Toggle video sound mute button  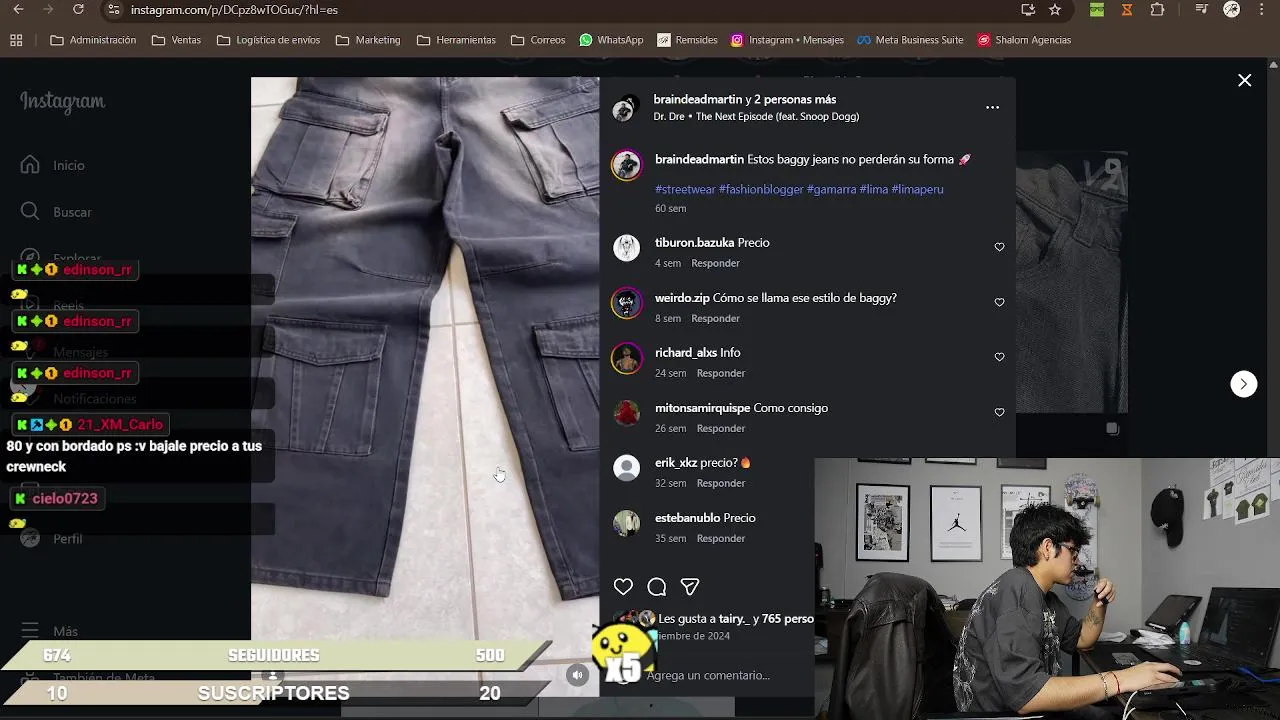click(577, 675)
